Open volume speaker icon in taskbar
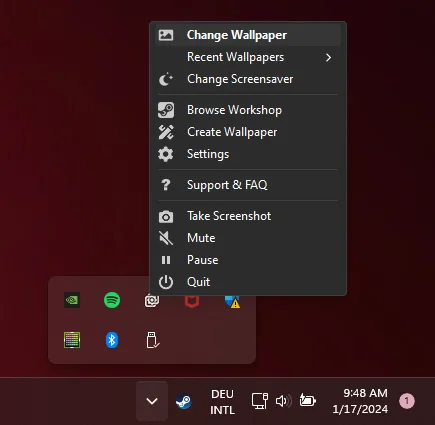Screen dimensions: 435x425 click(284, 401)
